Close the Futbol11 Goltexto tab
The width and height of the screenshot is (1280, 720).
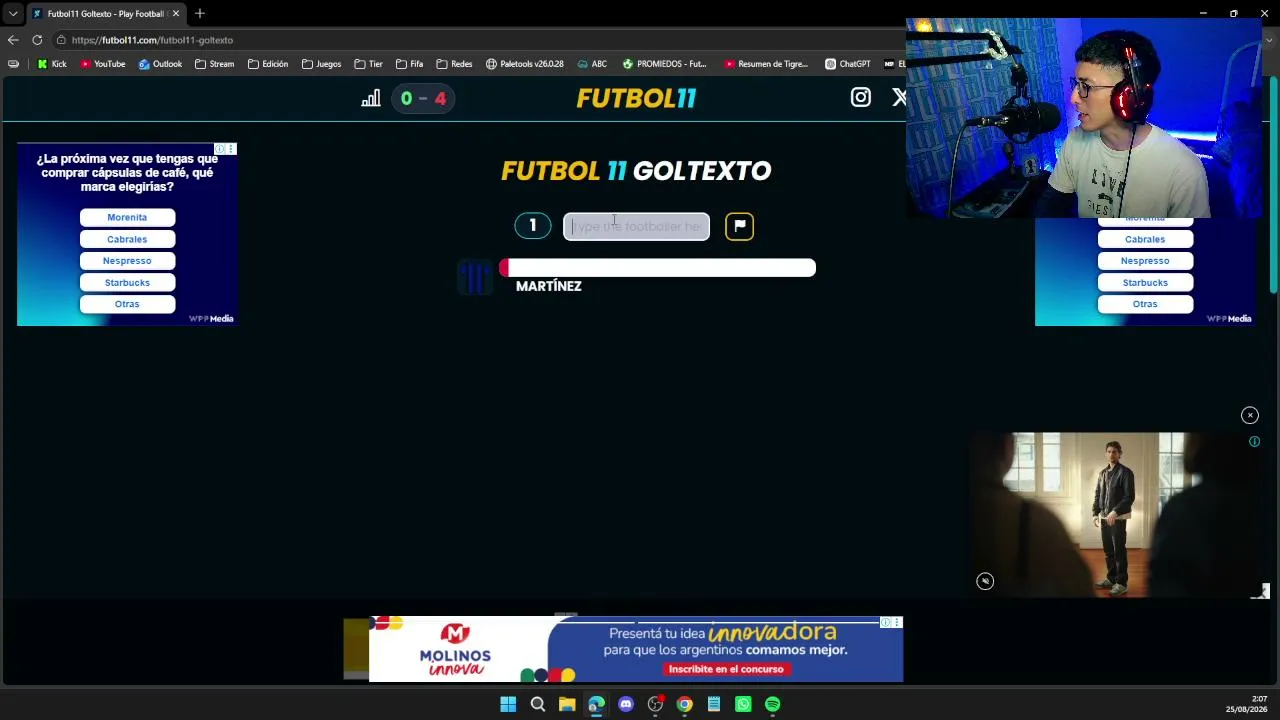click(x=175, y=14)
